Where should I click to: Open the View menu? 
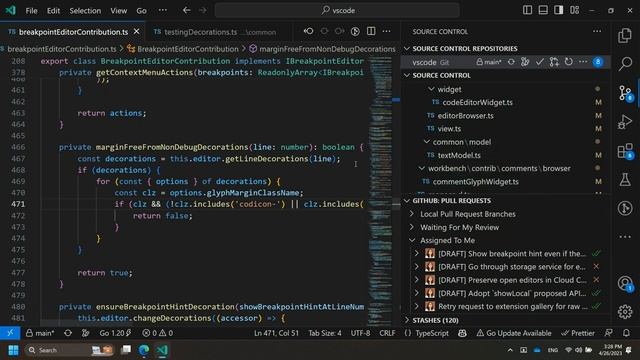click(118, 11)
